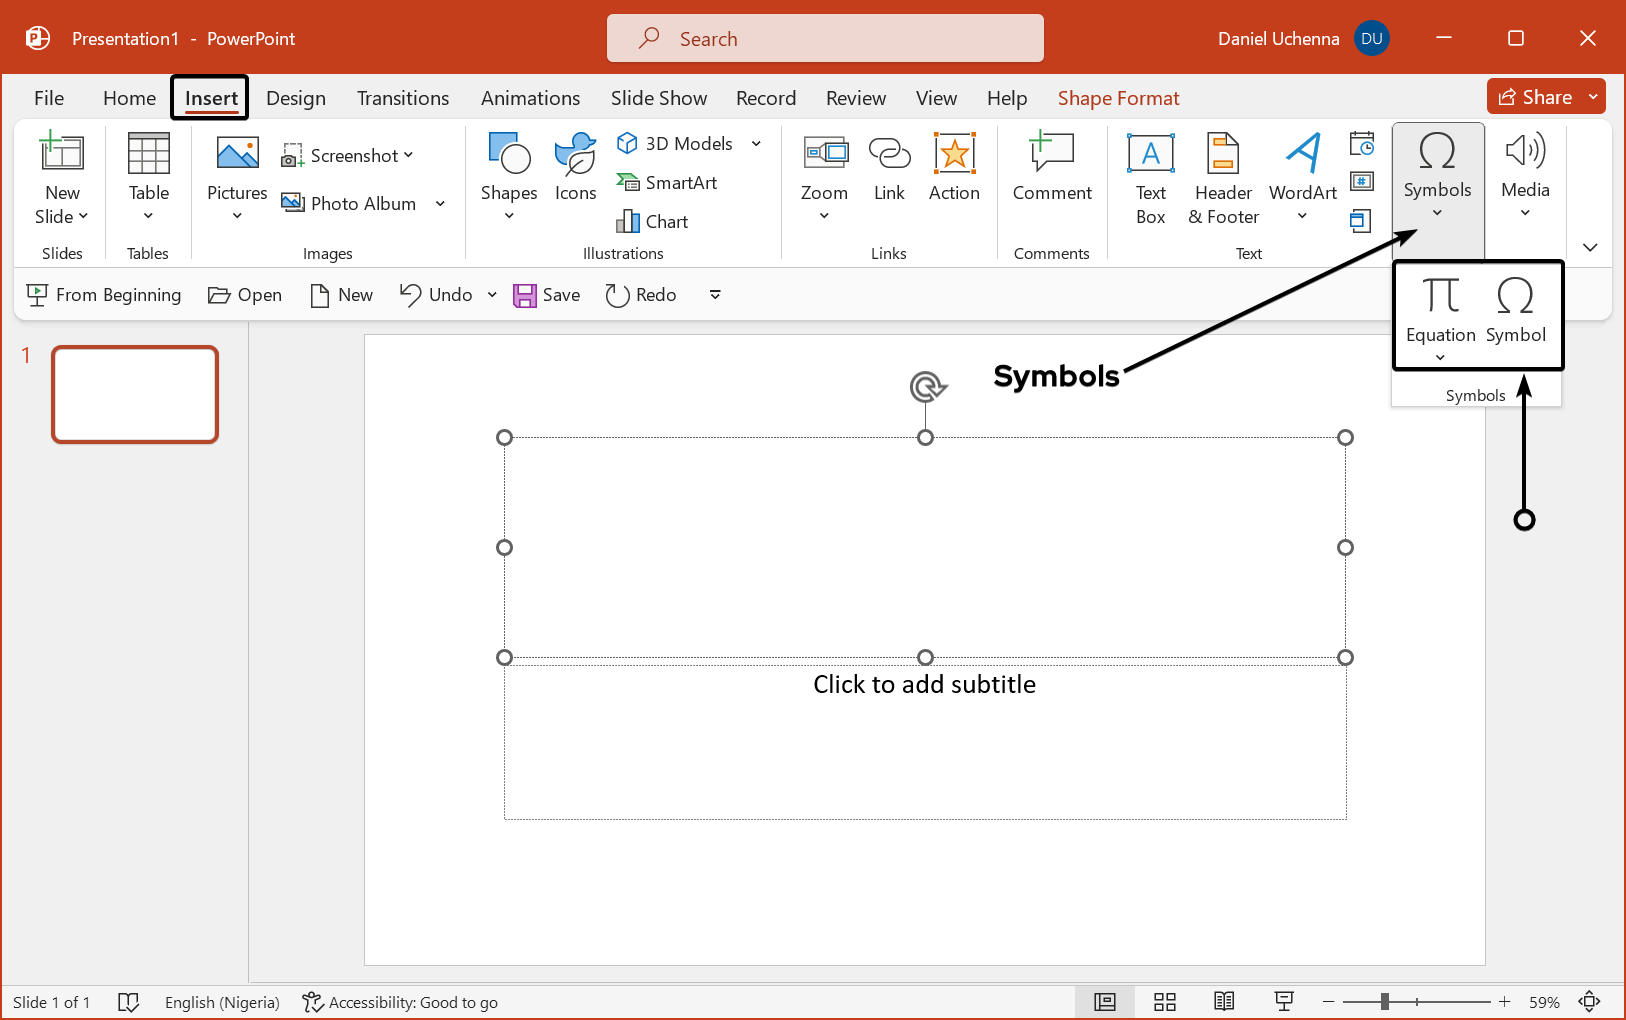Screen dimensions: 1626x1020
Task: Add a SmartArt graphic
Action: (x=667, y=183)
